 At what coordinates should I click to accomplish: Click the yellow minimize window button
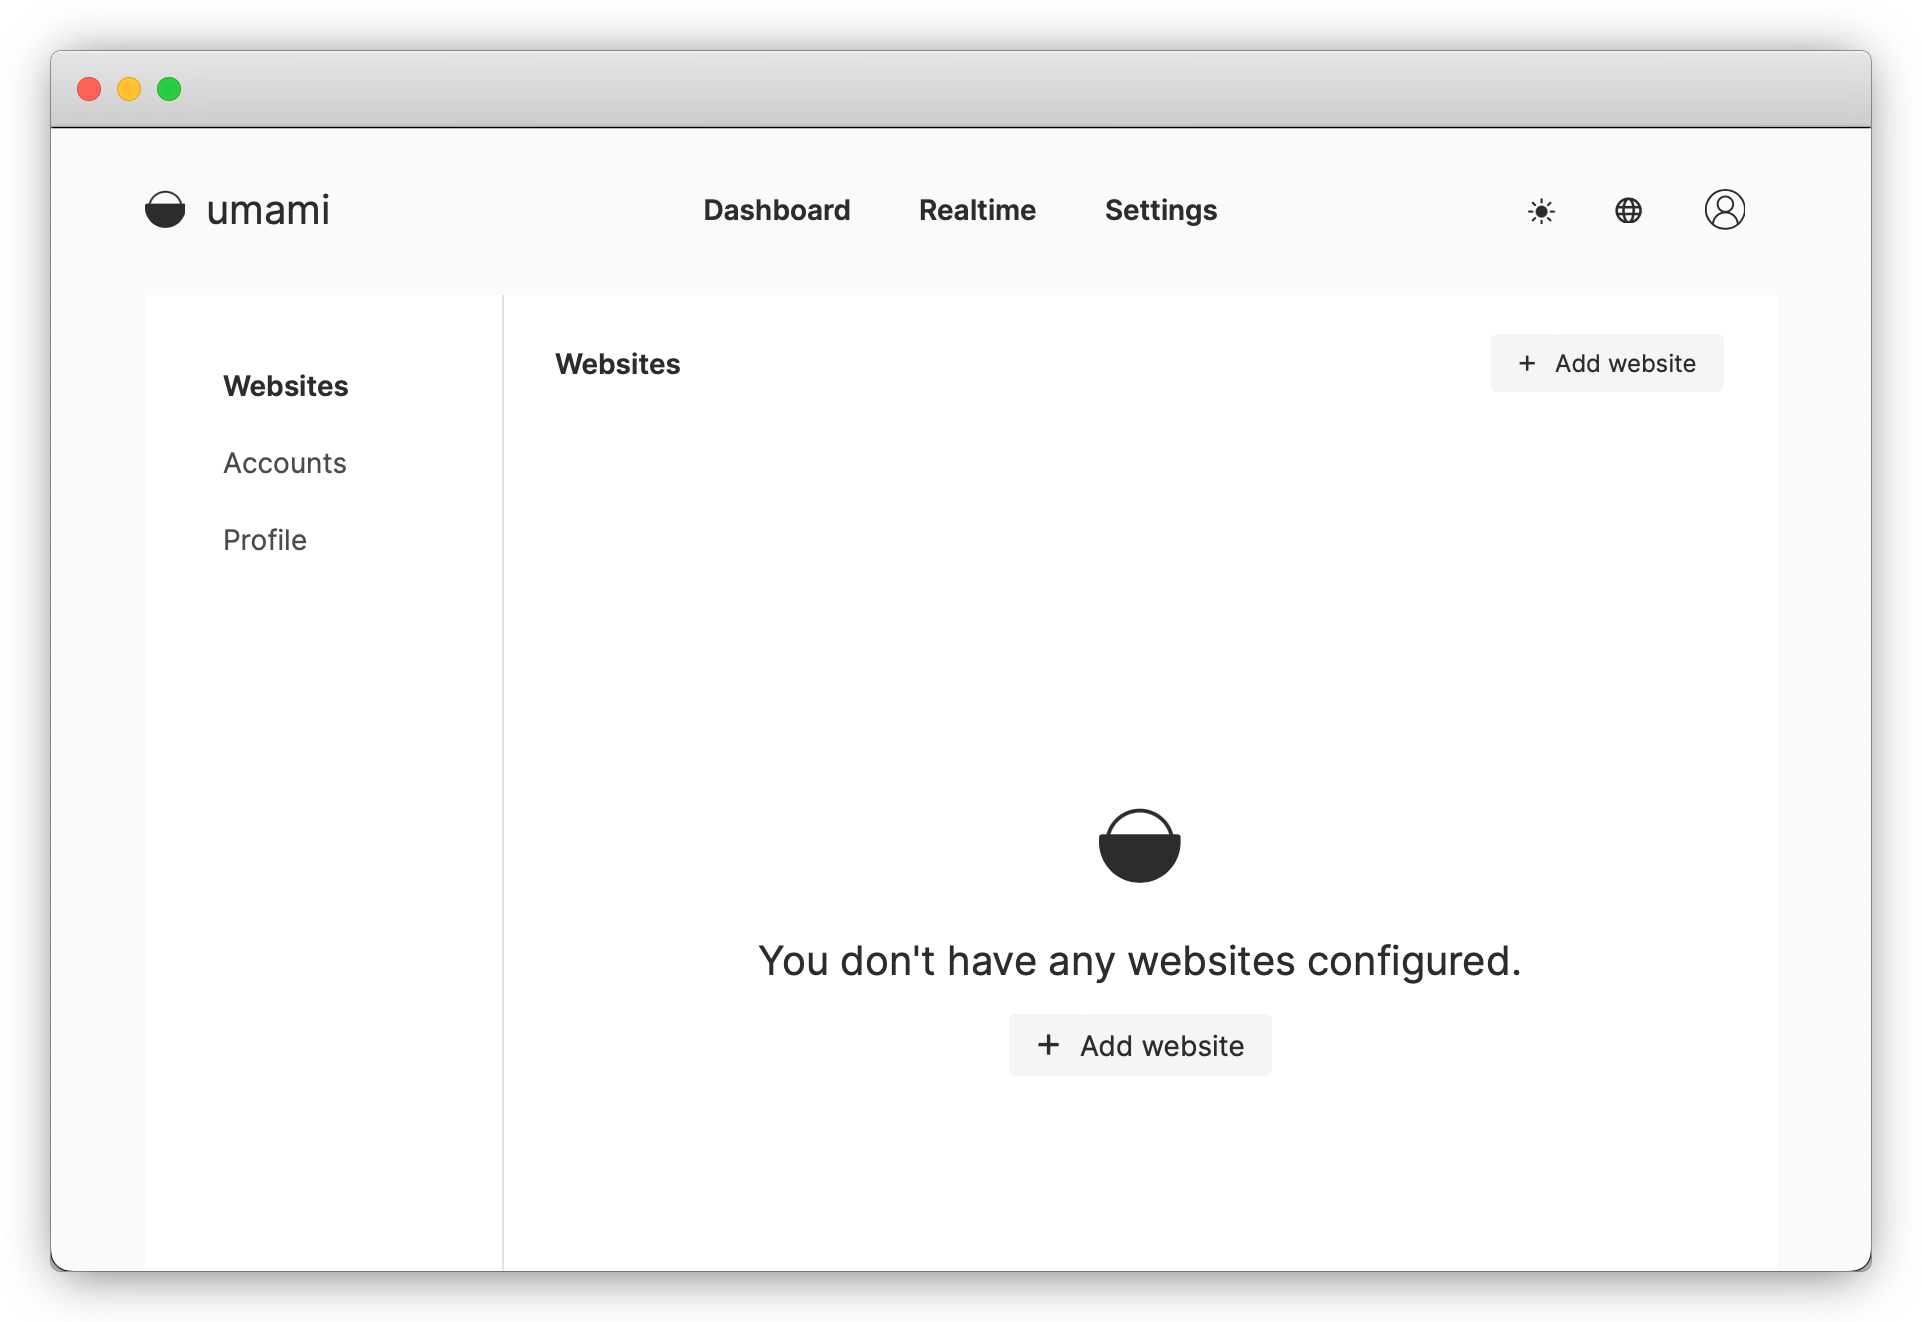(129, 89)
